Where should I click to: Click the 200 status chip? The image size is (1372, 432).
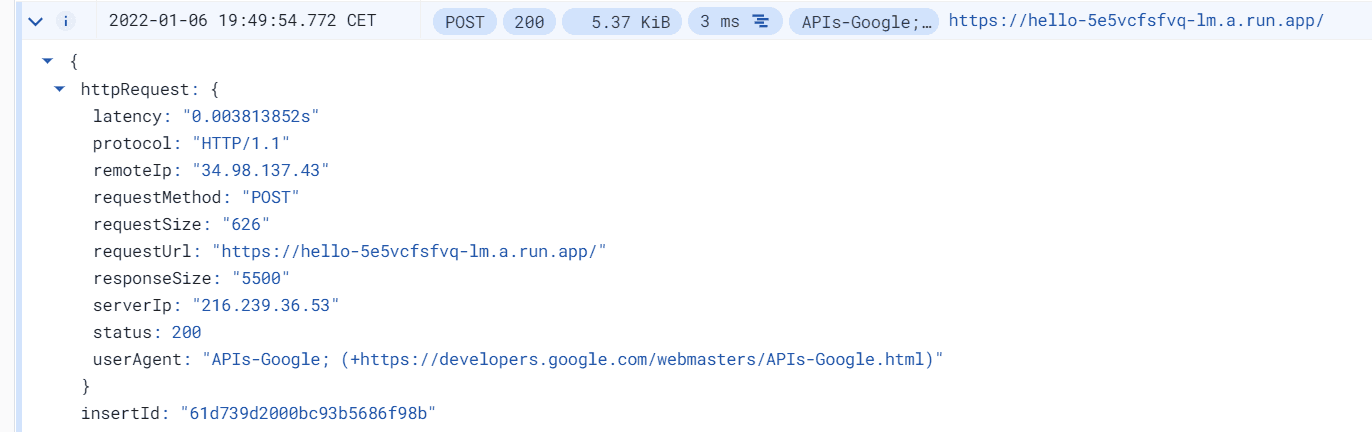[529, 21]
